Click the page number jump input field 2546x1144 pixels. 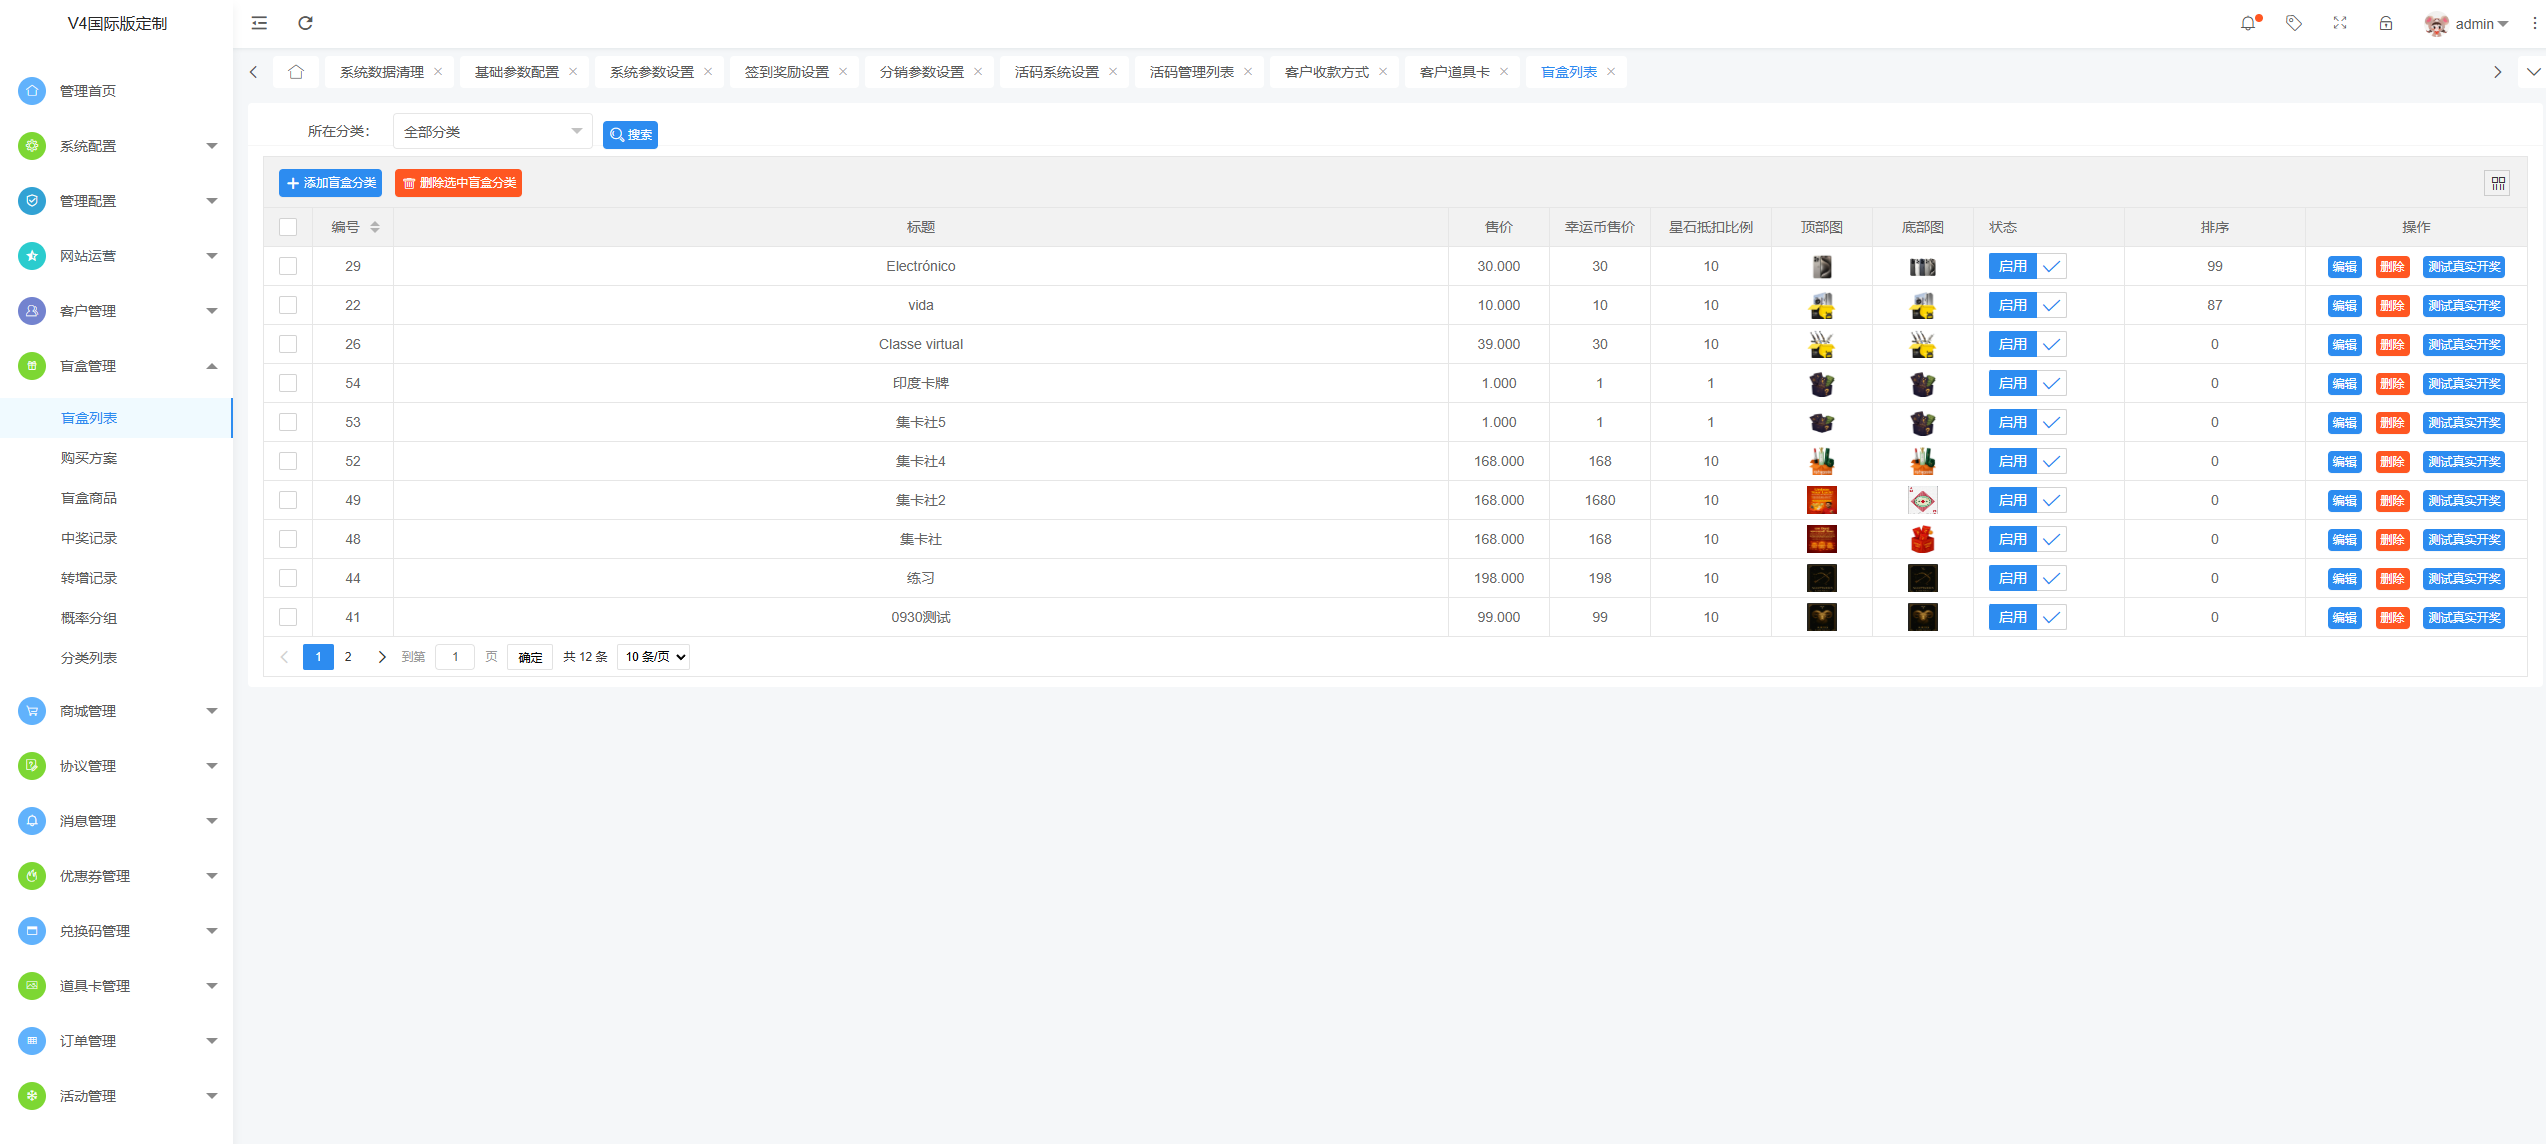click(x=455, y=657)
